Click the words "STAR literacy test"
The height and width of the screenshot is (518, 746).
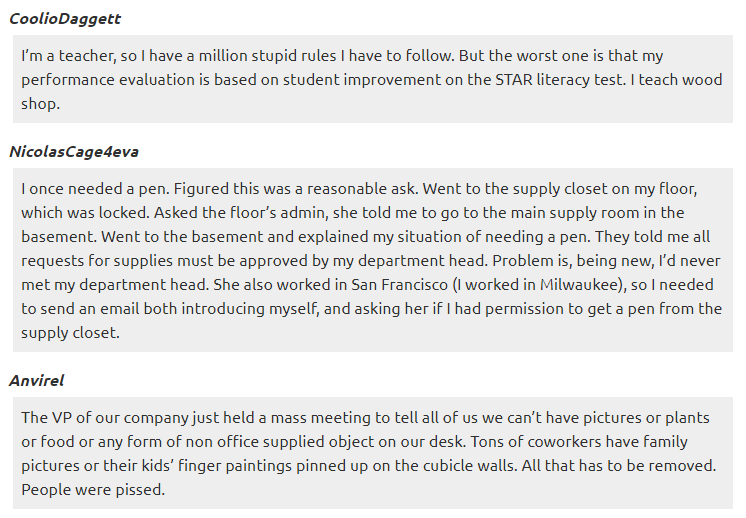(559, 80)
